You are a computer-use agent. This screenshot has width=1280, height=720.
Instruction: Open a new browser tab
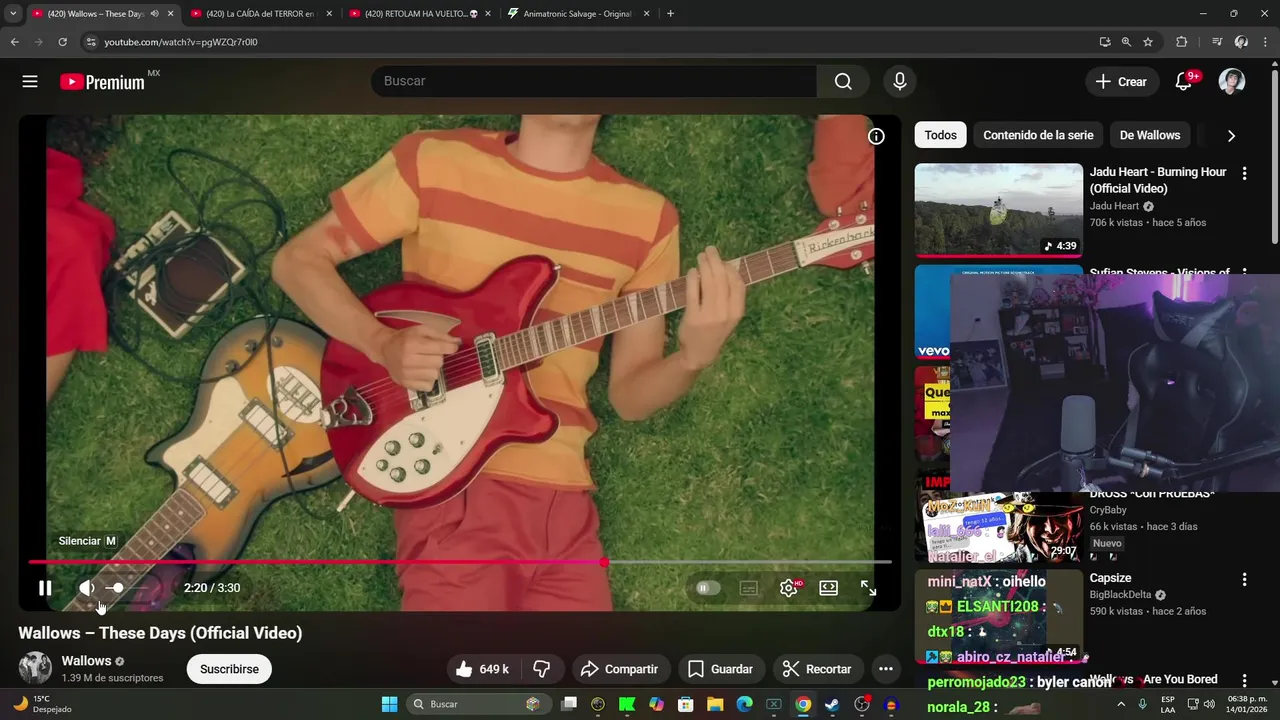point(670,14)
